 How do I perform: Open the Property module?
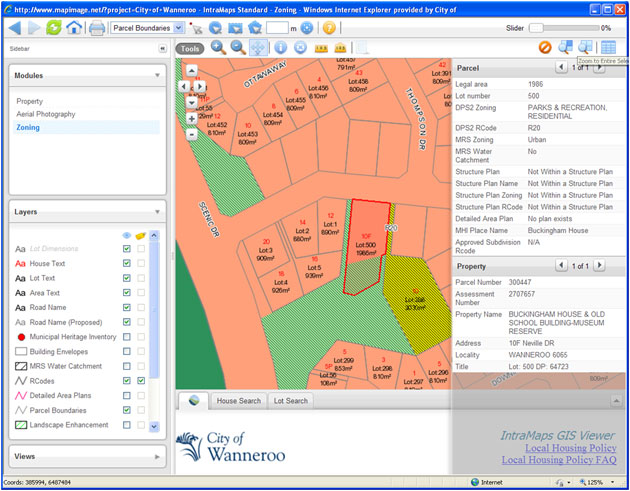30,101
